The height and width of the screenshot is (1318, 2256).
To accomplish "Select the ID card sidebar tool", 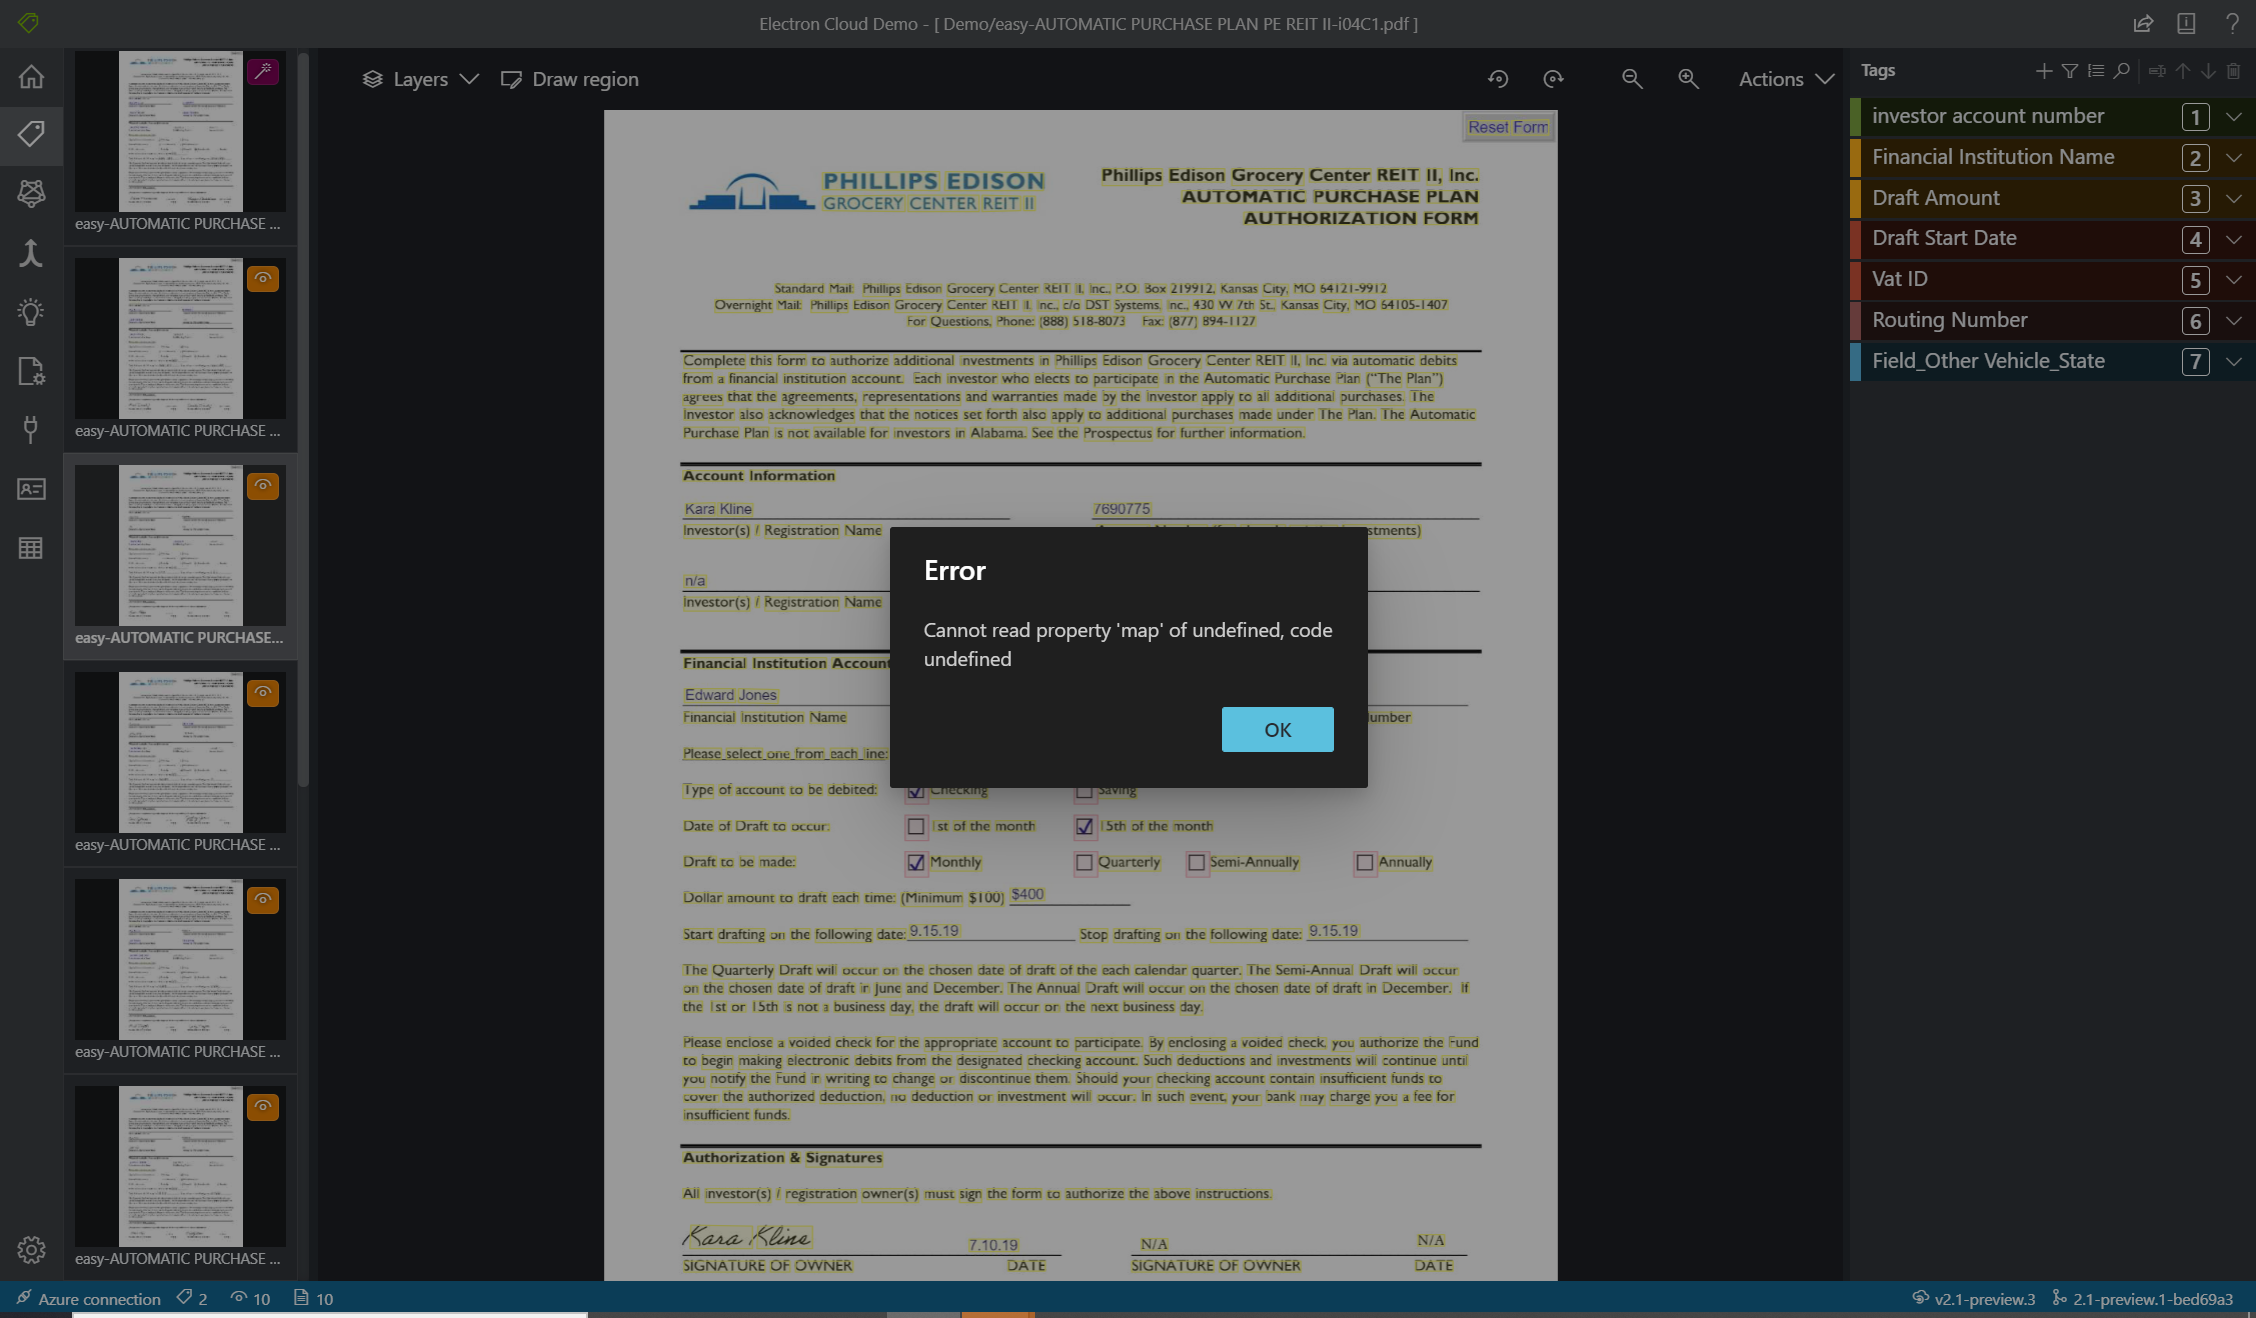I will point(31,489).
